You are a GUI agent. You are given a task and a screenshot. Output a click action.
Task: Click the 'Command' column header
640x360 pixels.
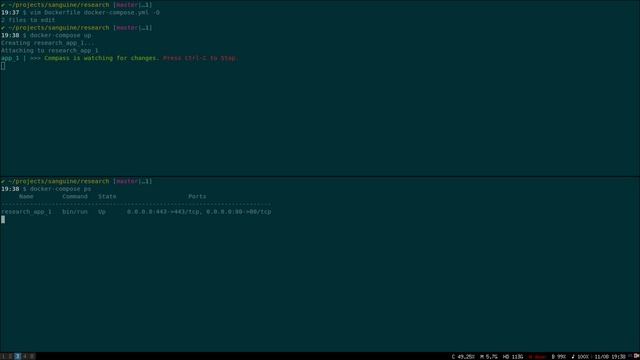(x=75, y=196)
